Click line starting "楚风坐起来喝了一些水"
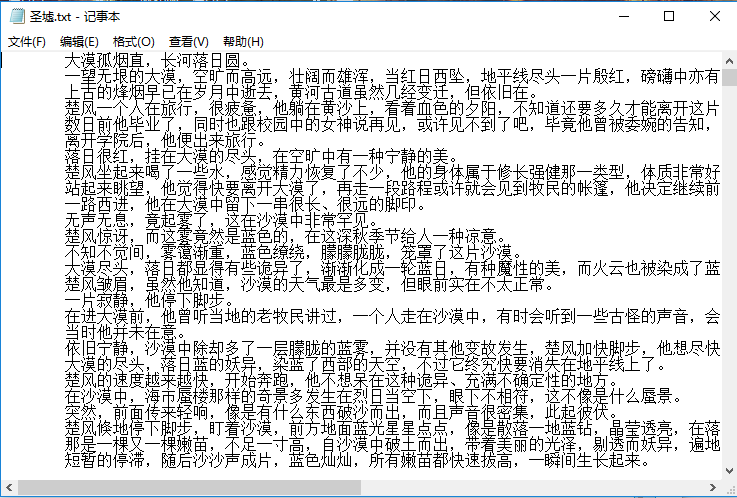 [x=392, y=172]
